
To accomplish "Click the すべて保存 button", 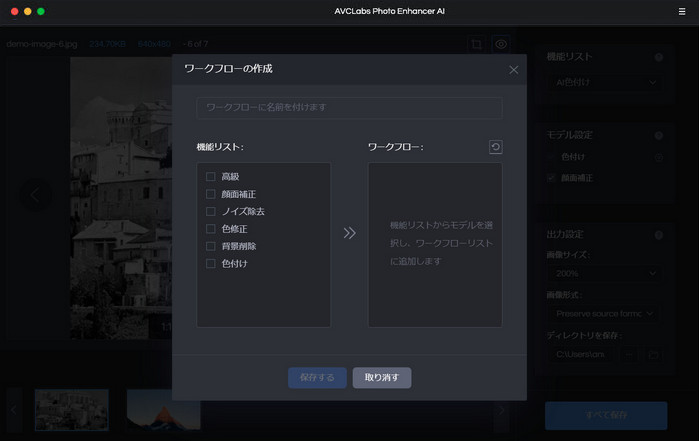I will pos(606,415).
